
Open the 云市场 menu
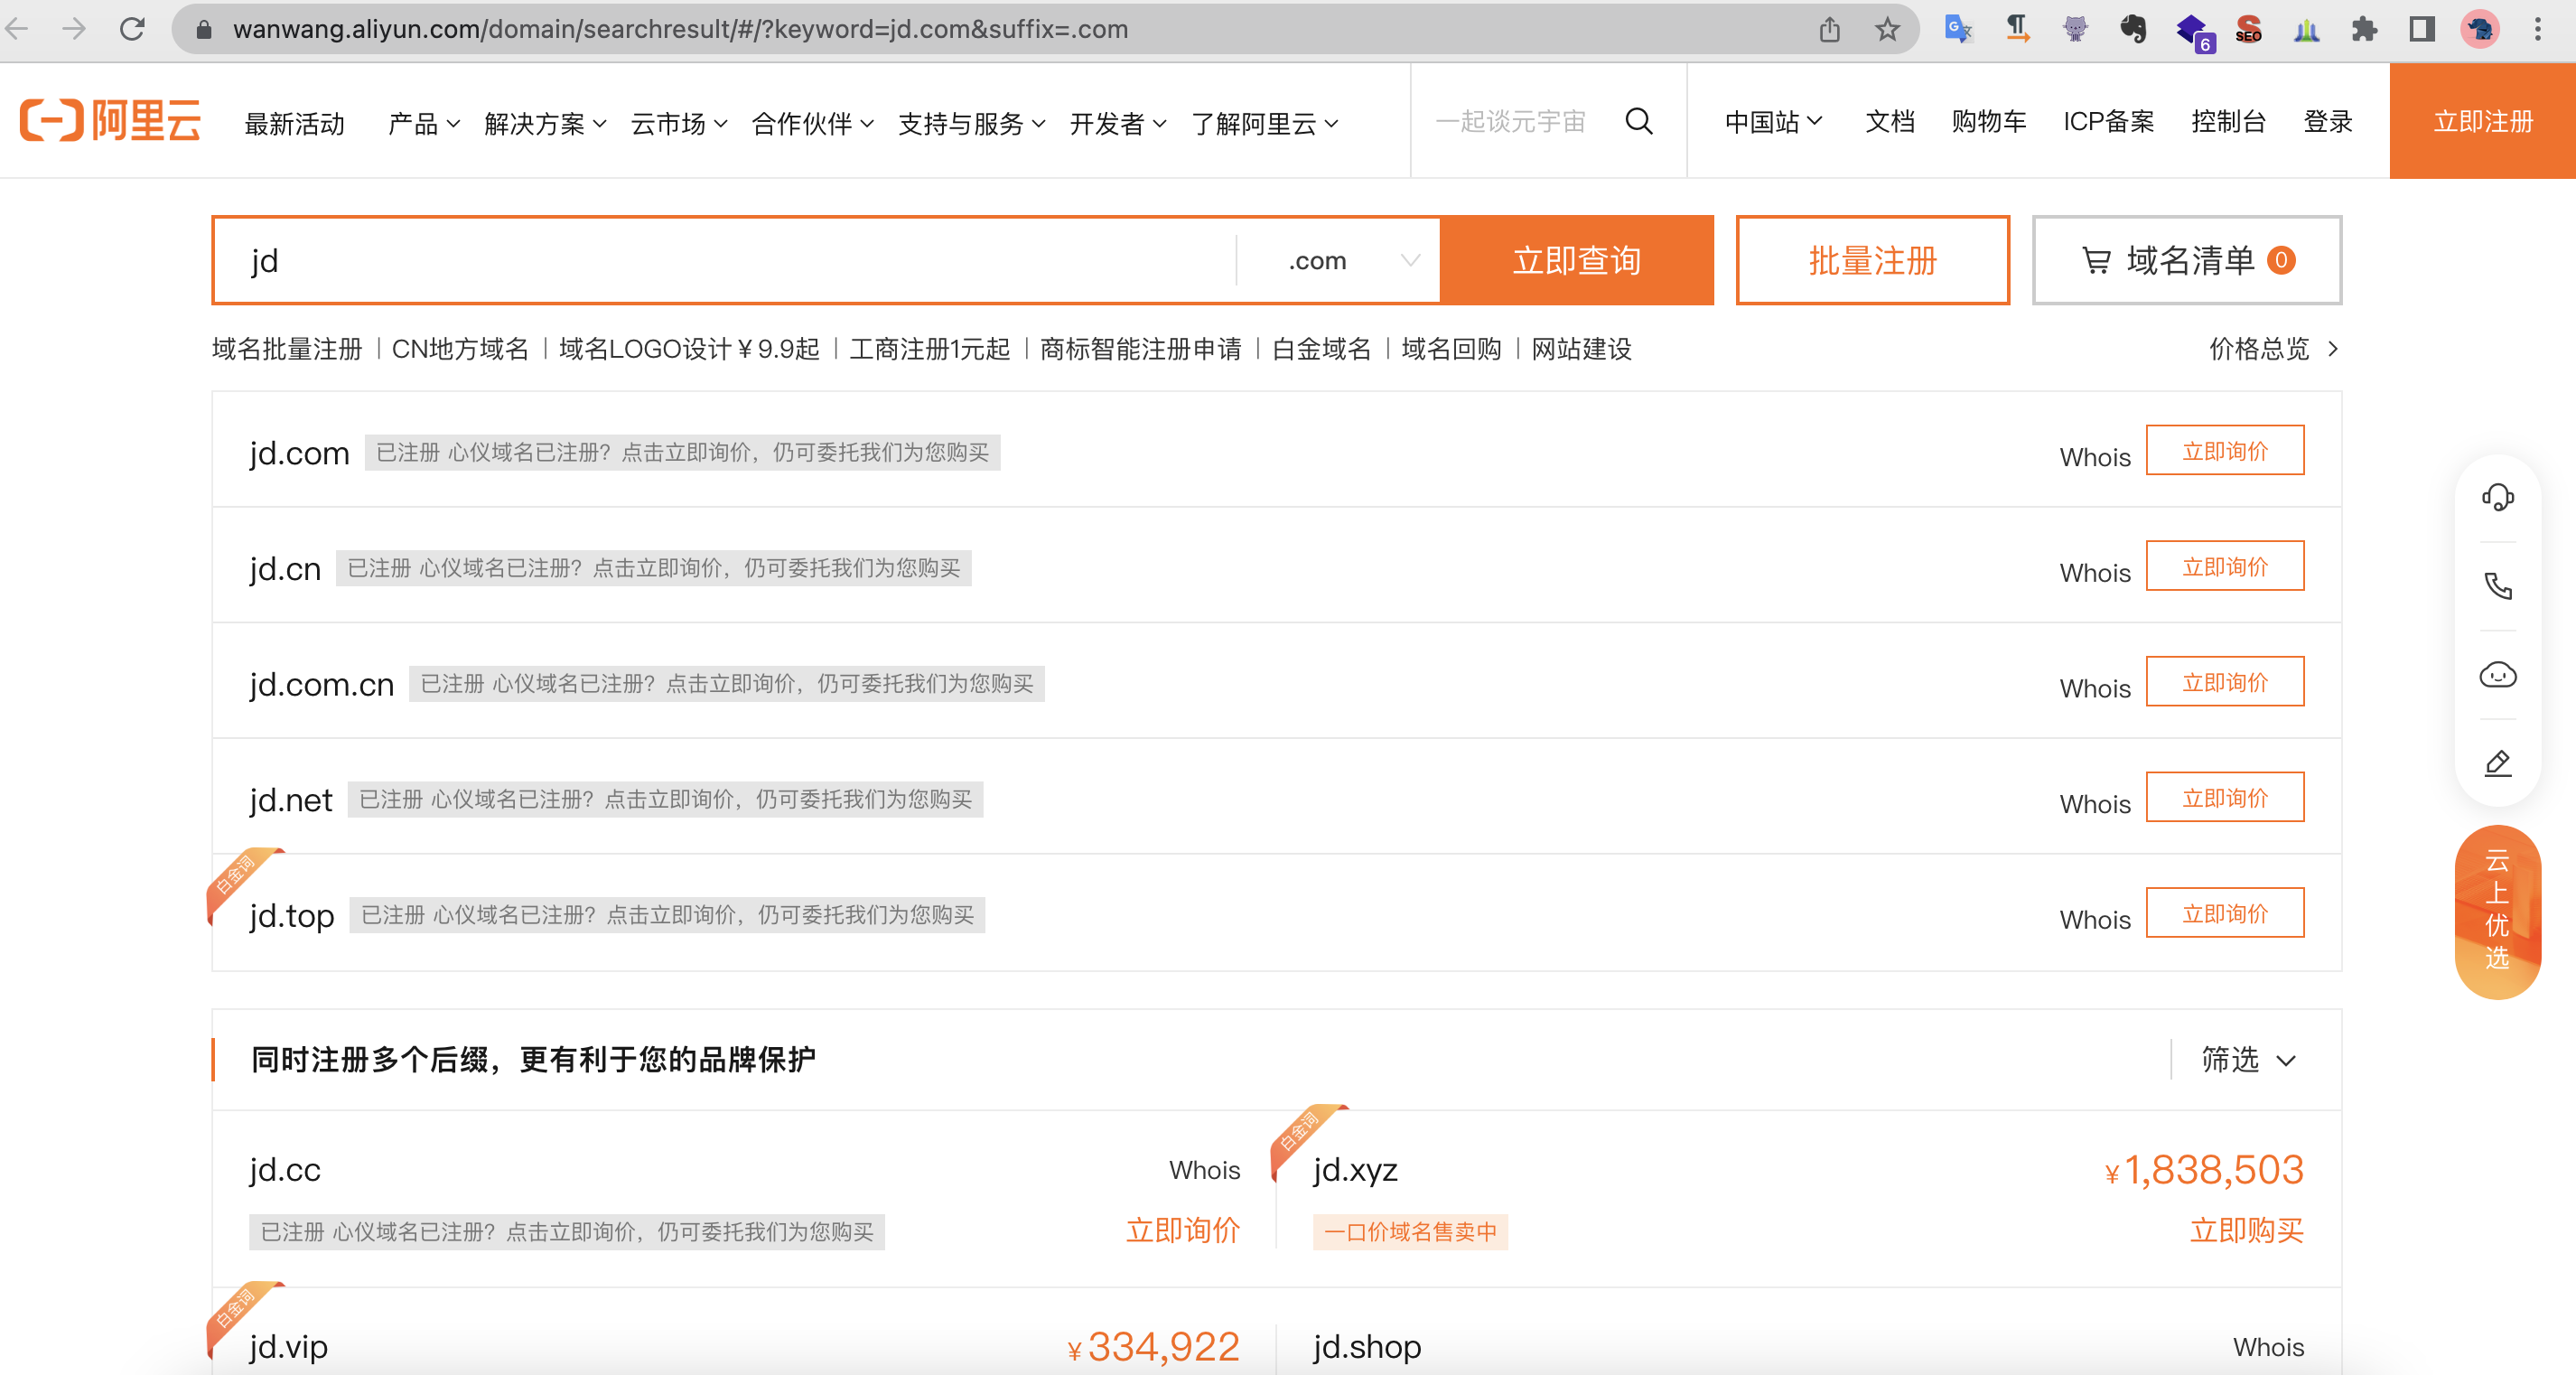(678, 124)
